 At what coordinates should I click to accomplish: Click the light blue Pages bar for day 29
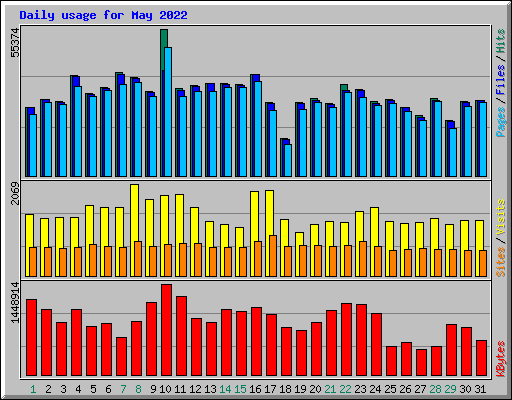tap(453, 152)
